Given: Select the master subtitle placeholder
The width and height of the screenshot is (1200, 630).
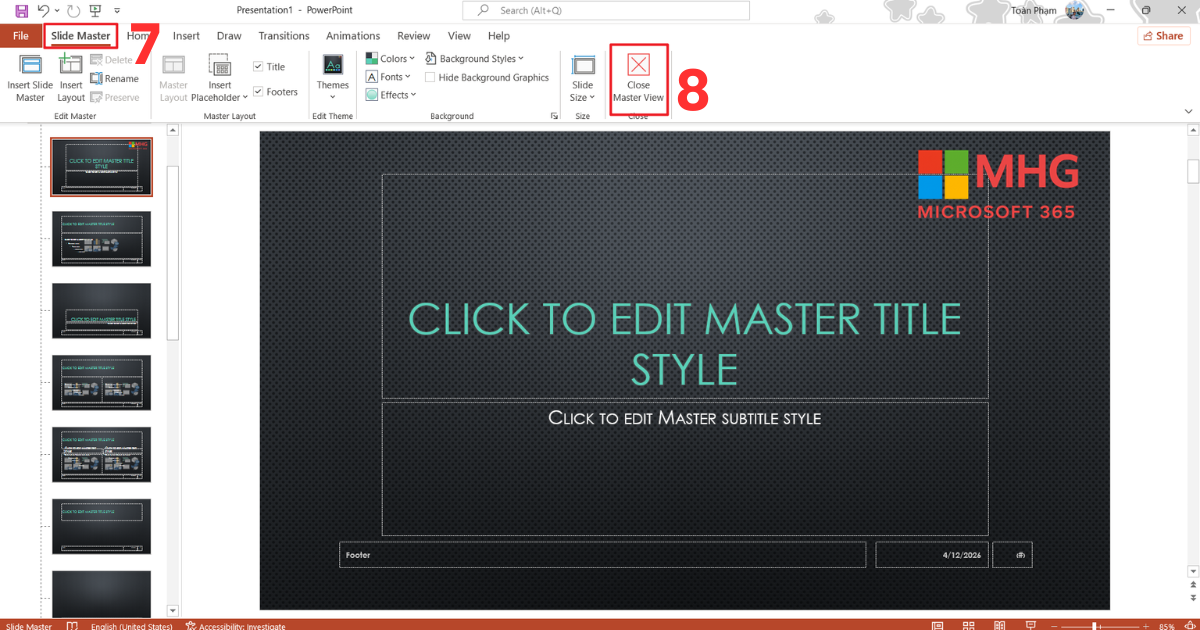Looking at the screenshot, I should (685, 469).
